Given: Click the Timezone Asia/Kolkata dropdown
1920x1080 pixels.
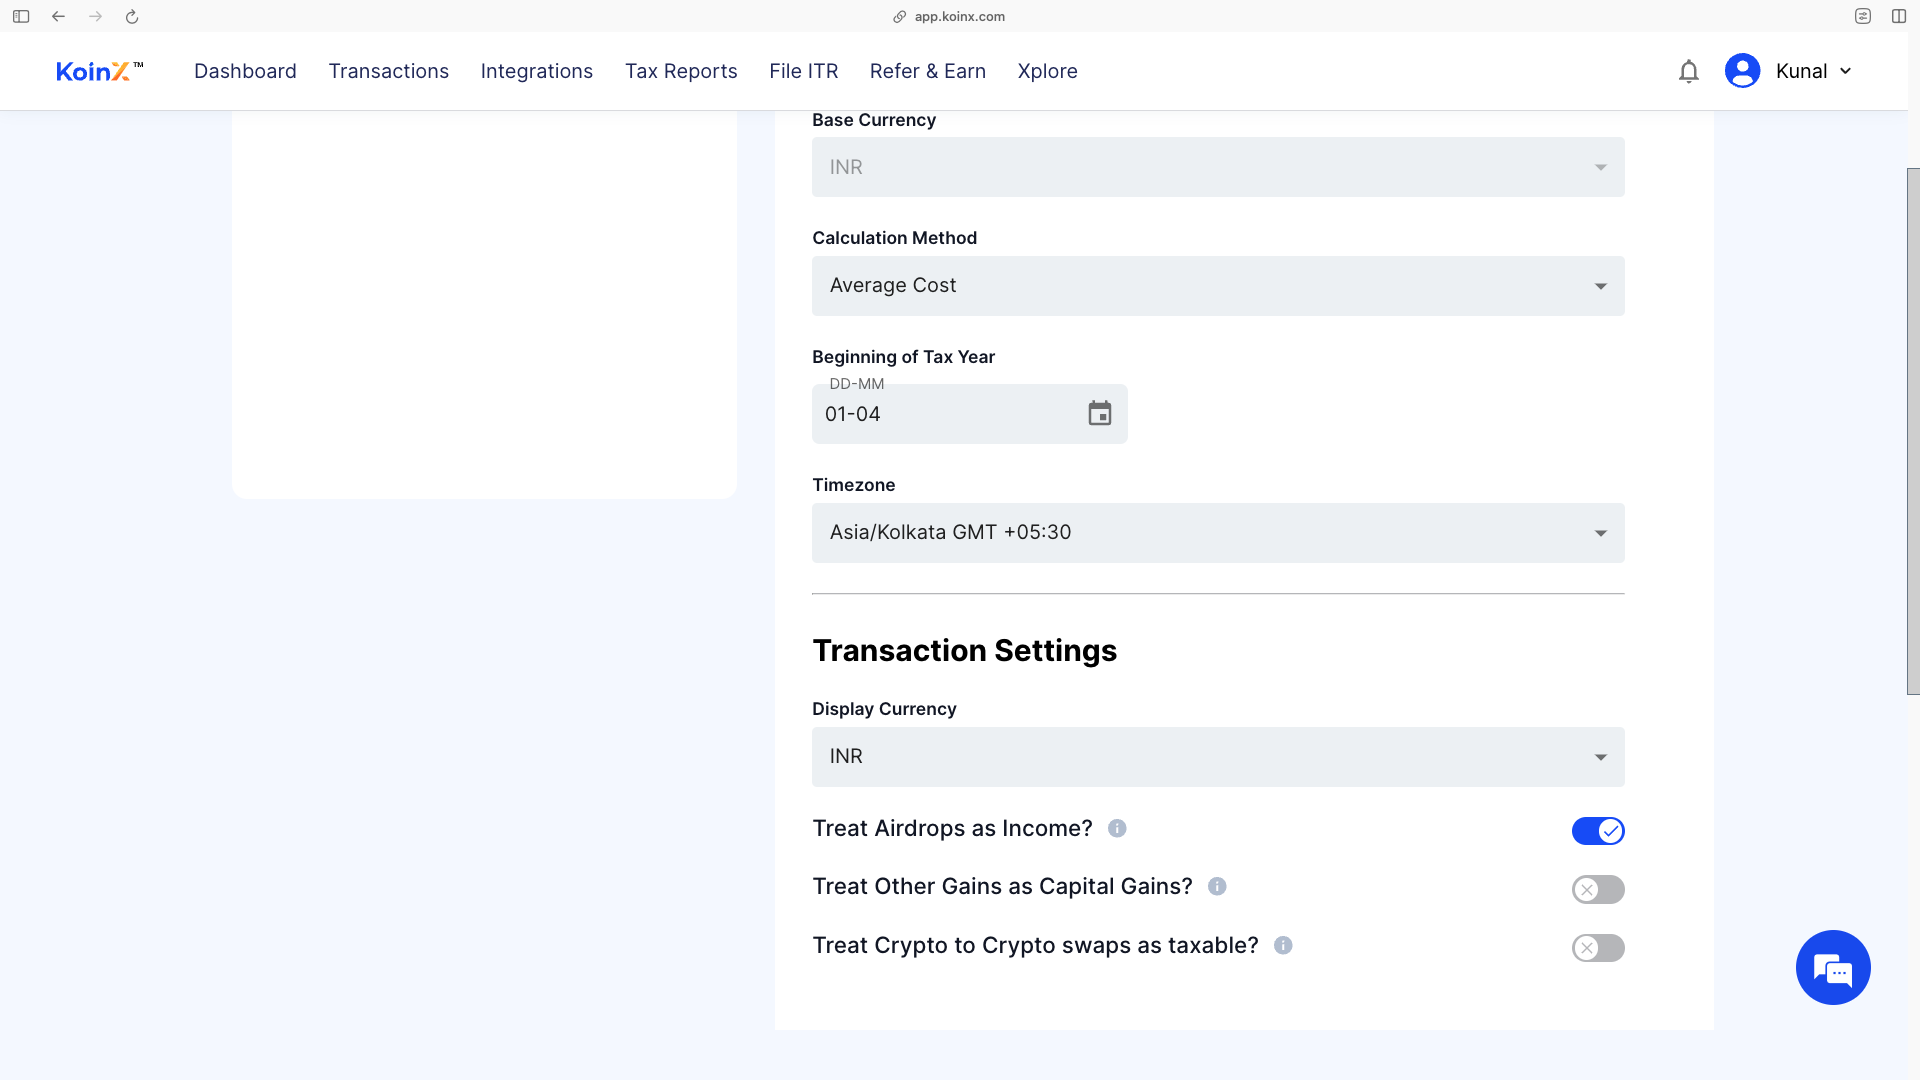Looking at the screenshot, I should coord(1217,531).
